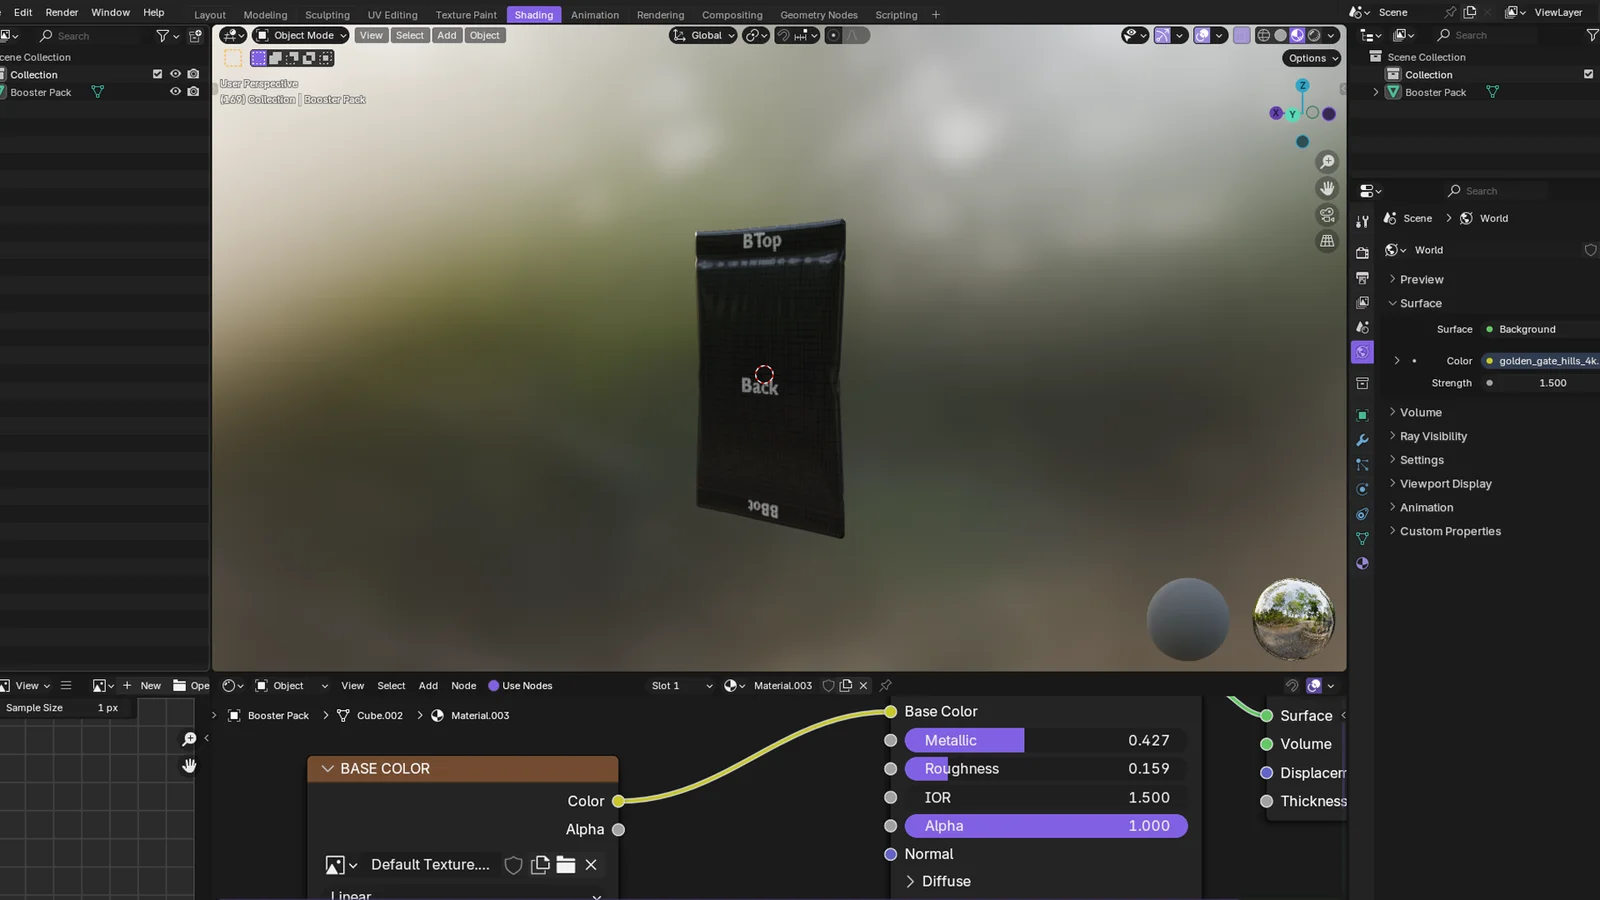The height and width of the screenshot is (900, 1600).
Task: Unlink the Default Texture image
Action: click(591, 865)
